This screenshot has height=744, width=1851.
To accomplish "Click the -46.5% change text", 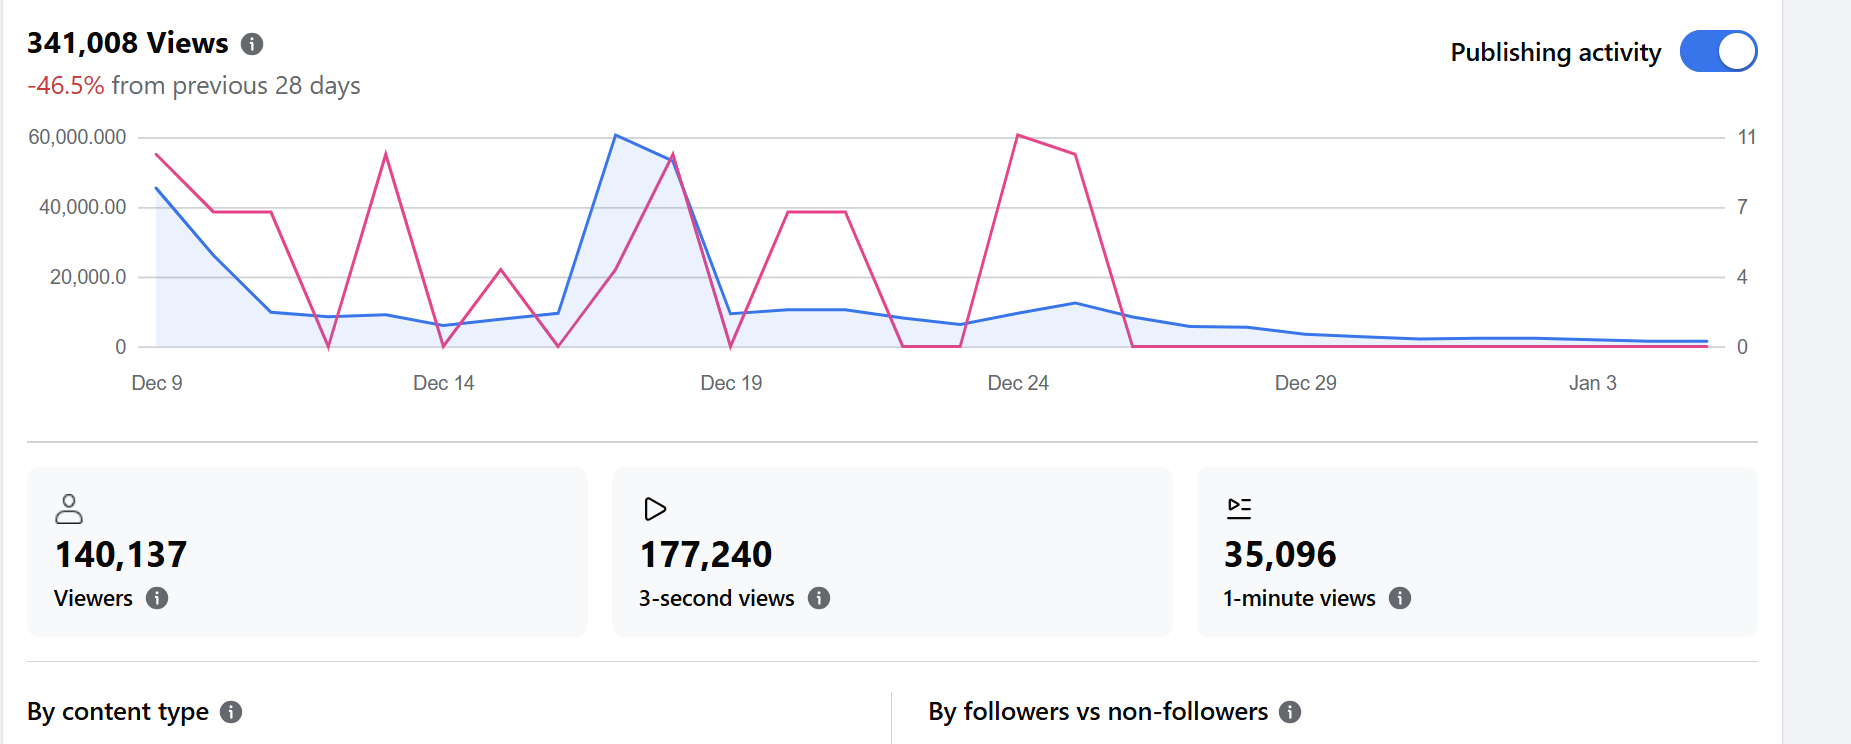I will tap(66, 86).
